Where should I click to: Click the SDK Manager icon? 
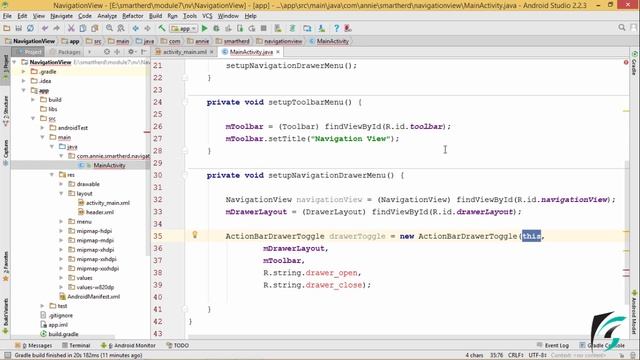tap(322, 28)
